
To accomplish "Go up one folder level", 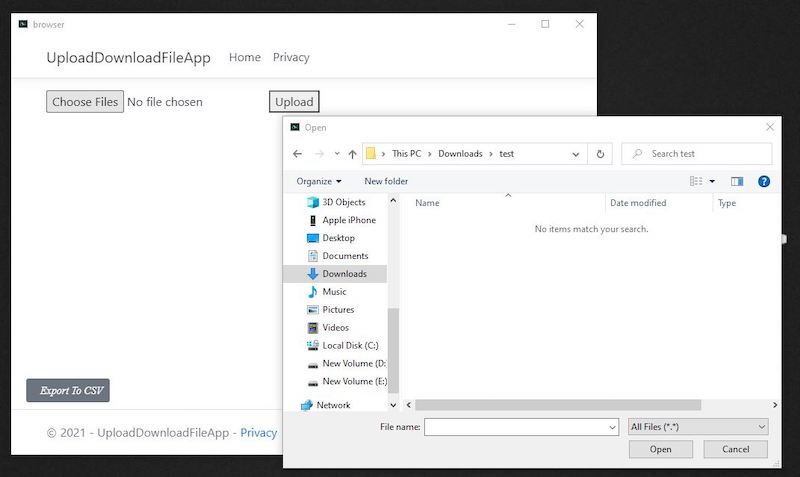I will [x=353, y=154].
